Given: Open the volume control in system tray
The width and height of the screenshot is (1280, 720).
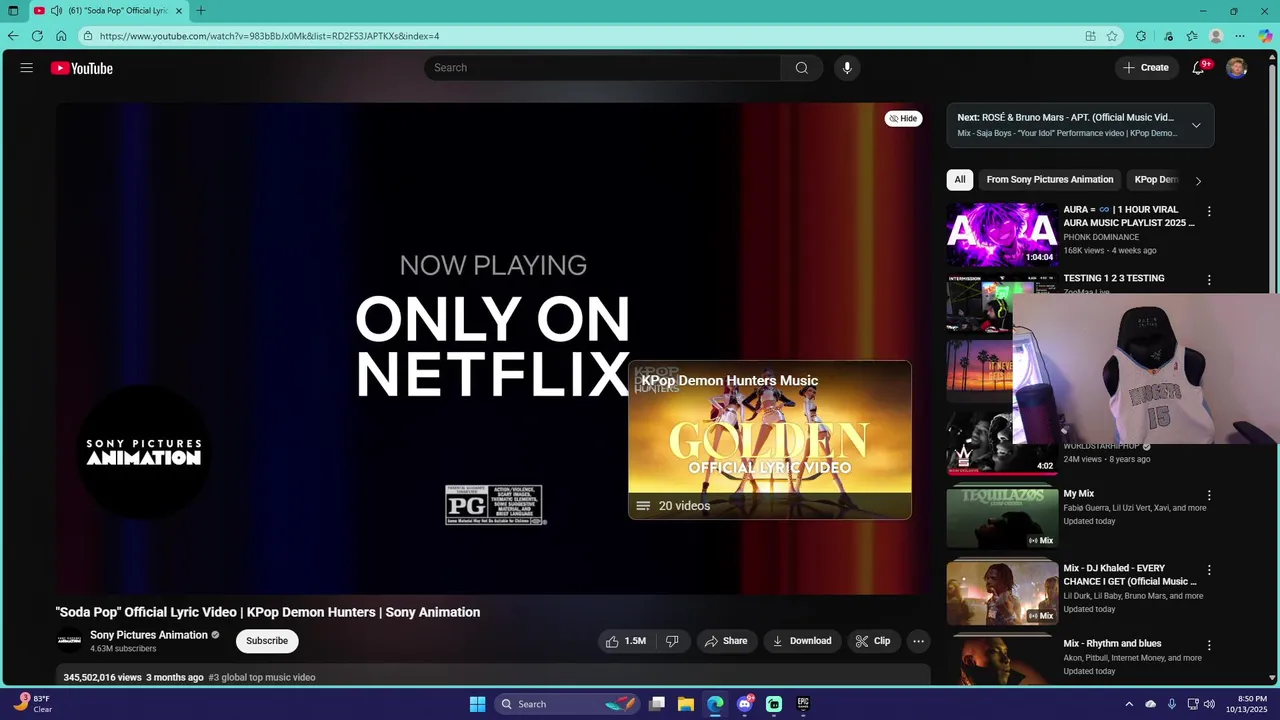Looking at the screenshot, I should coord(1209,704).
